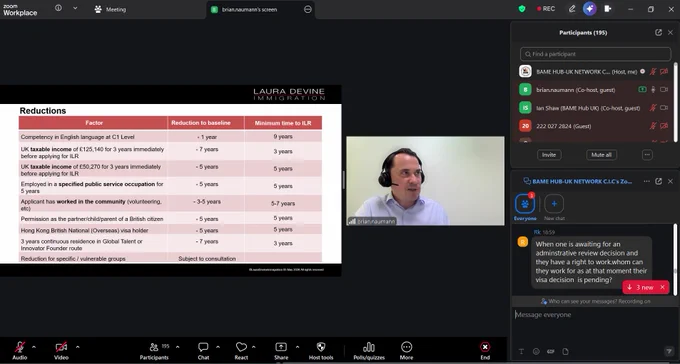Open the participants more options ellipsis
Viewport: 680px width, 364px height.
tap(647, 155)
